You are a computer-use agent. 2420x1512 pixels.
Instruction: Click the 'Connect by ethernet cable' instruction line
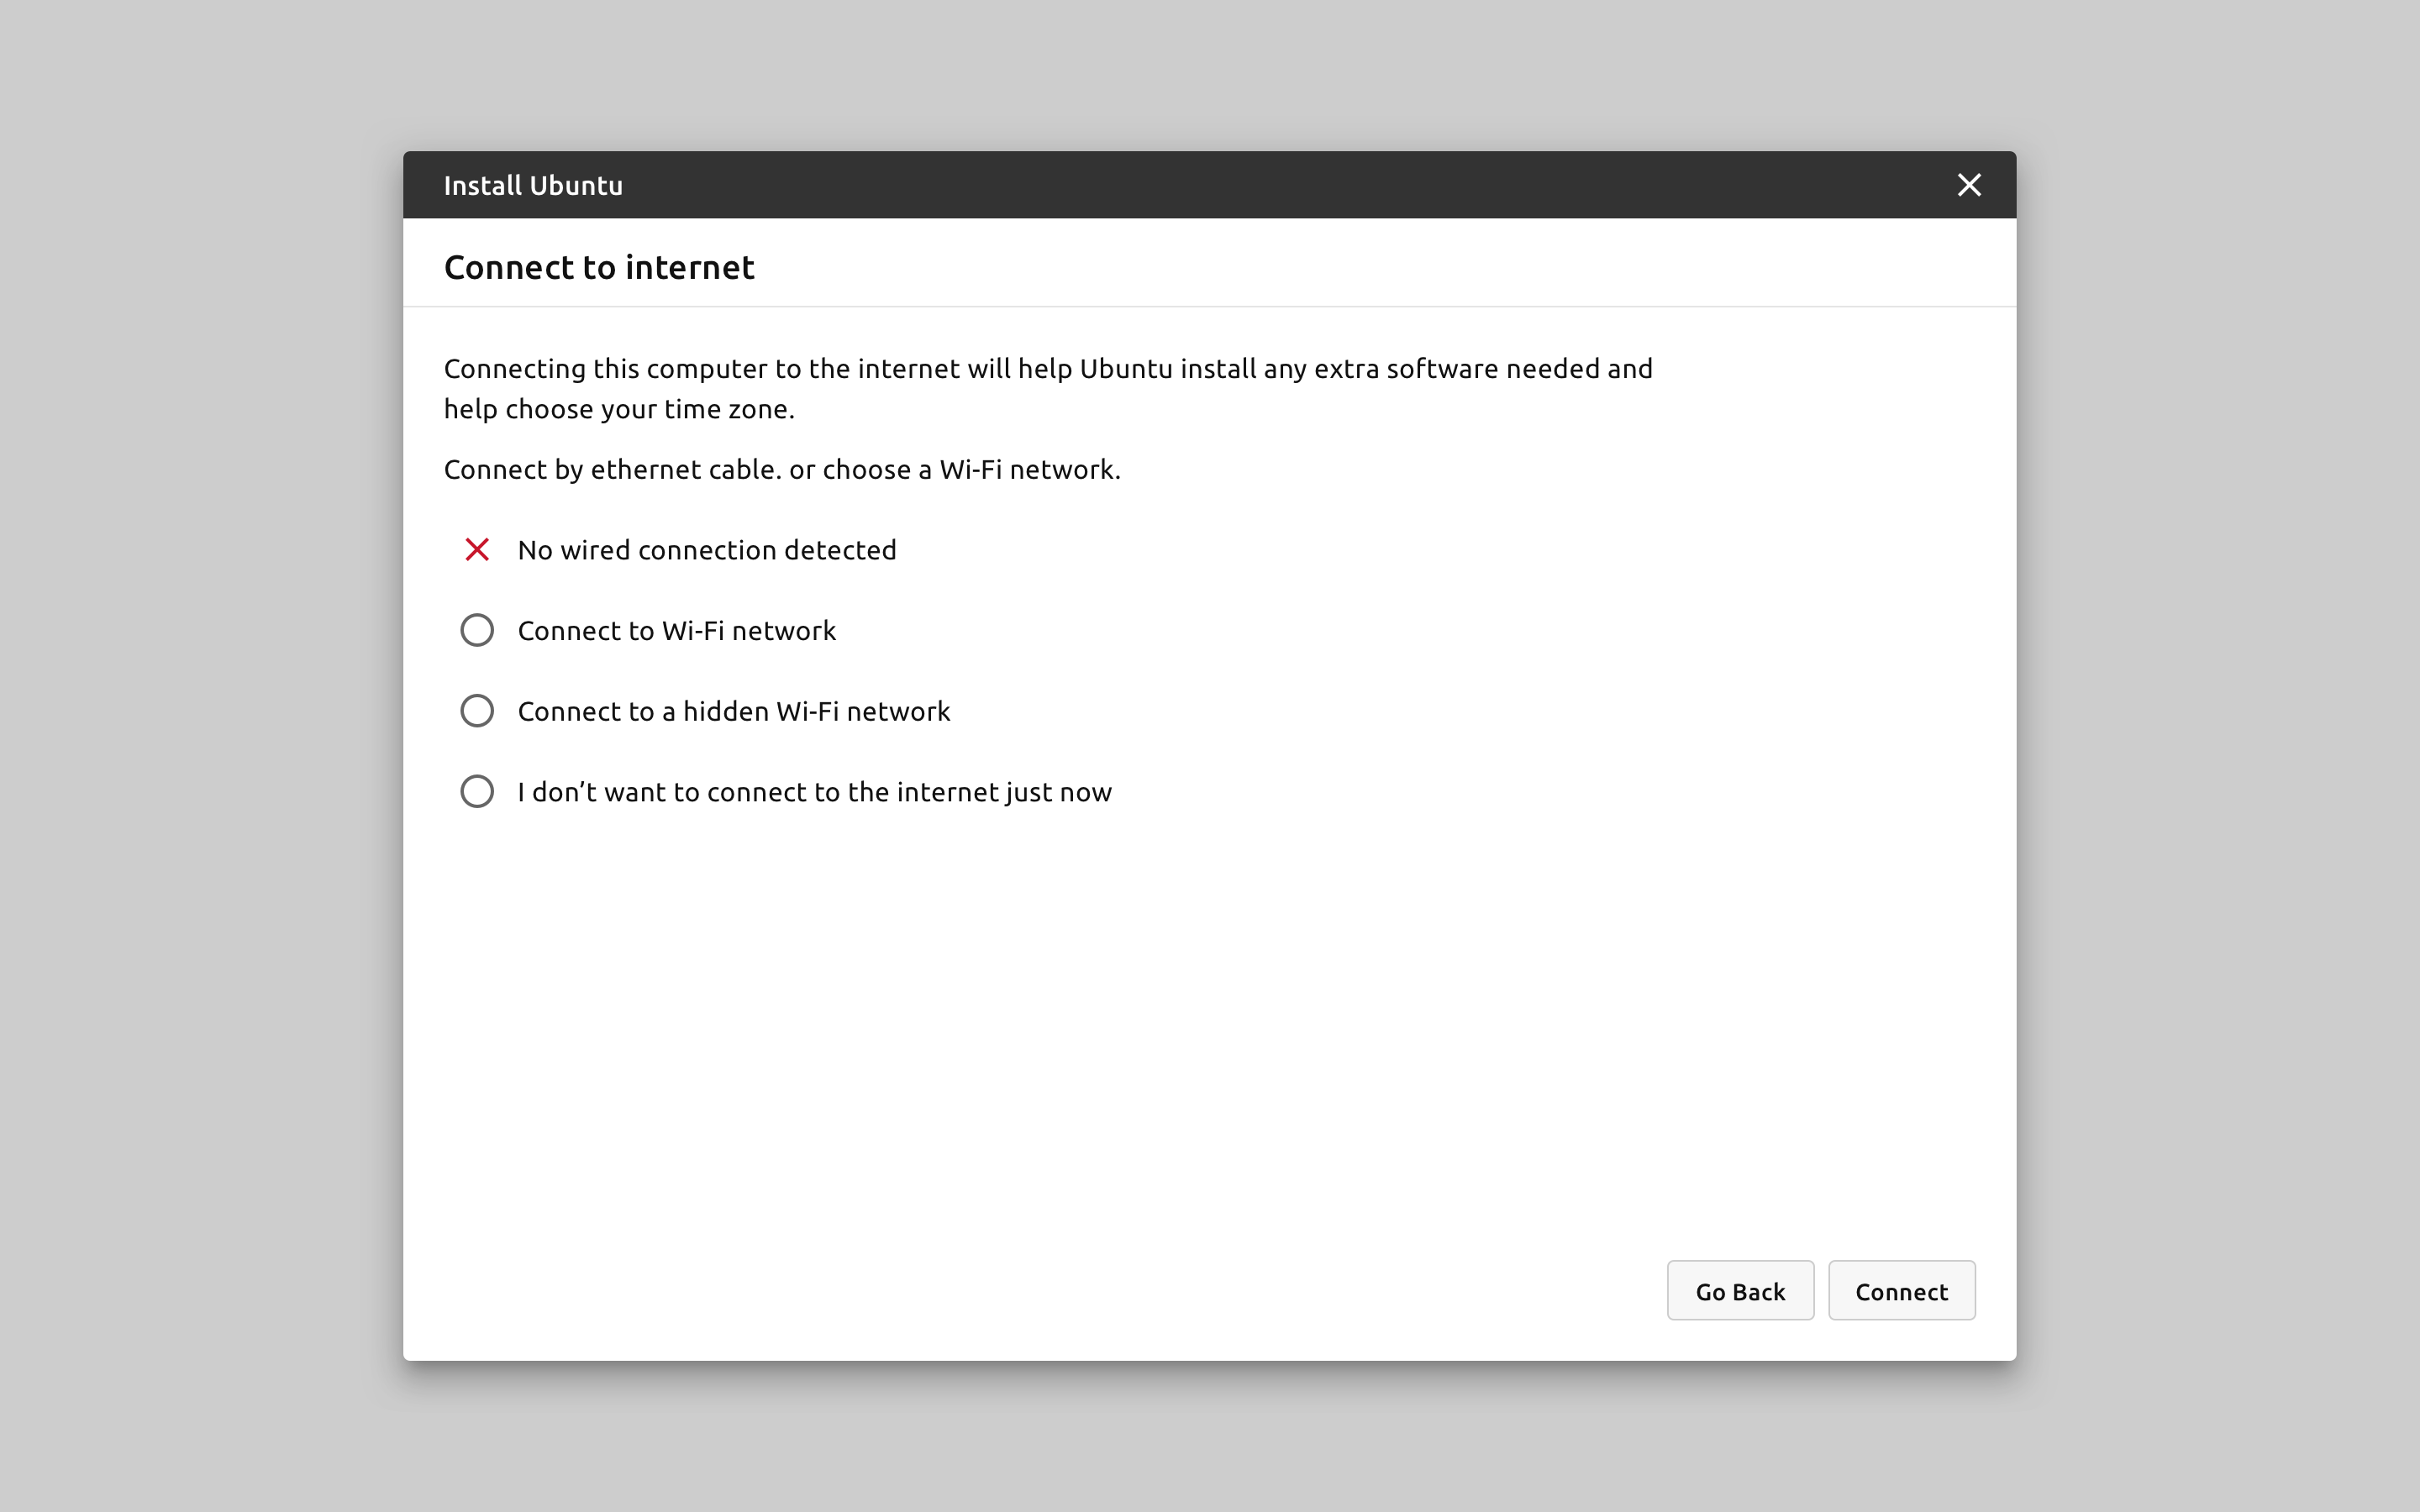point(781,470)
